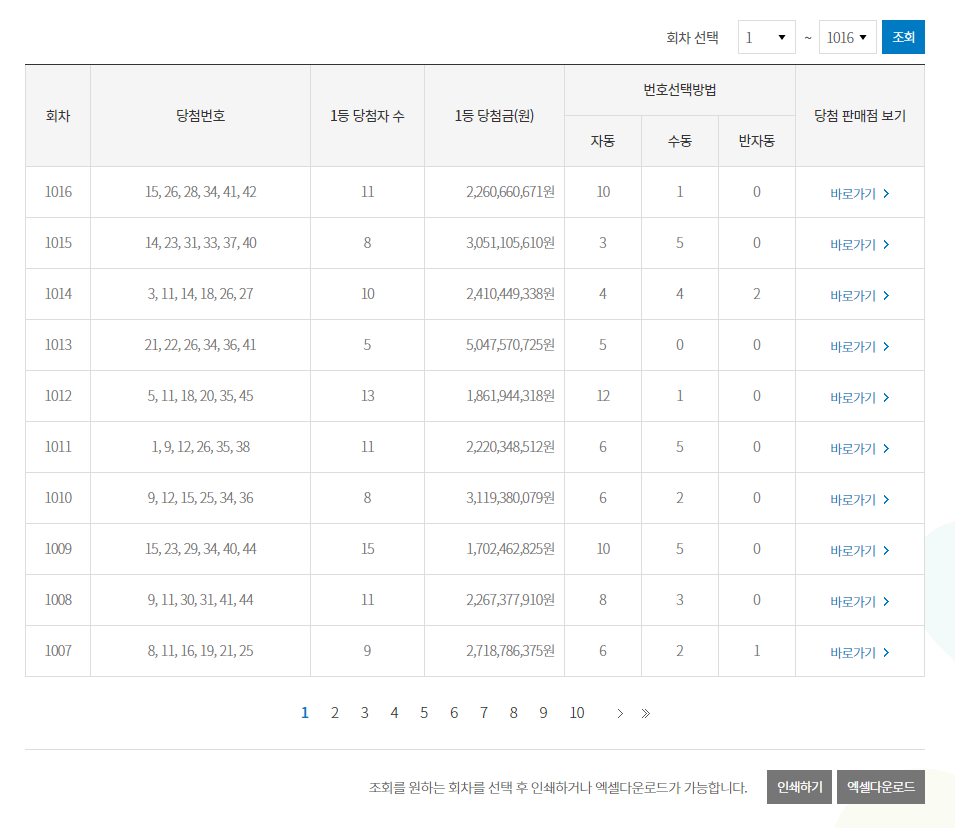Go to page 7 of results
Screen dimensions: 955x828
[484, 713]
